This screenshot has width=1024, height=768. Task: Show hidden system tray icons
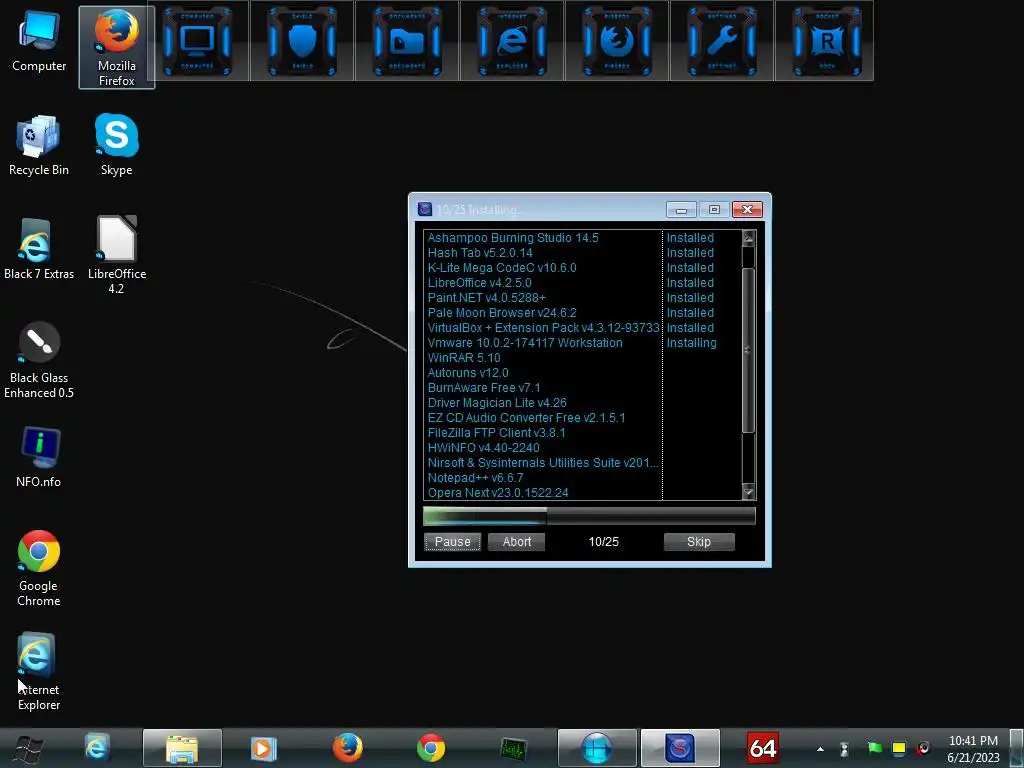click(x=820, y=749)
